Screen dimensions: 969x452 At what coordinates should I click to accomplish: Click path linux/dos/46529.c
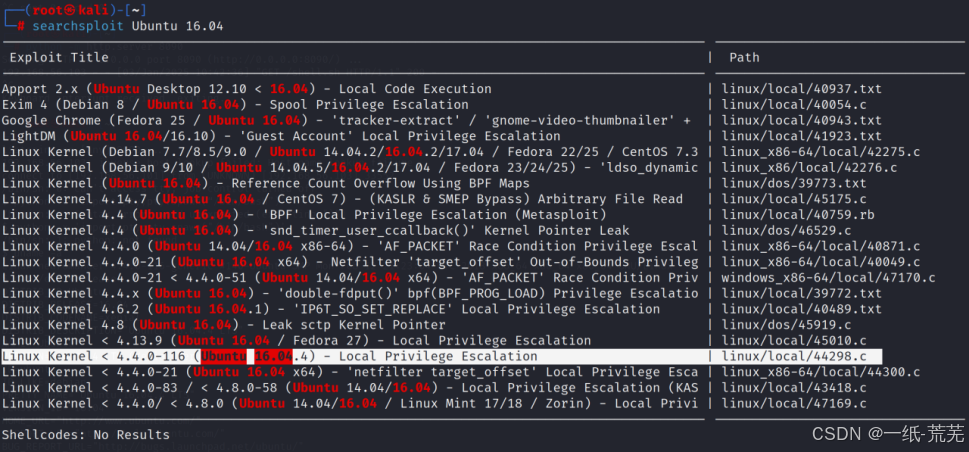(786, 231)
